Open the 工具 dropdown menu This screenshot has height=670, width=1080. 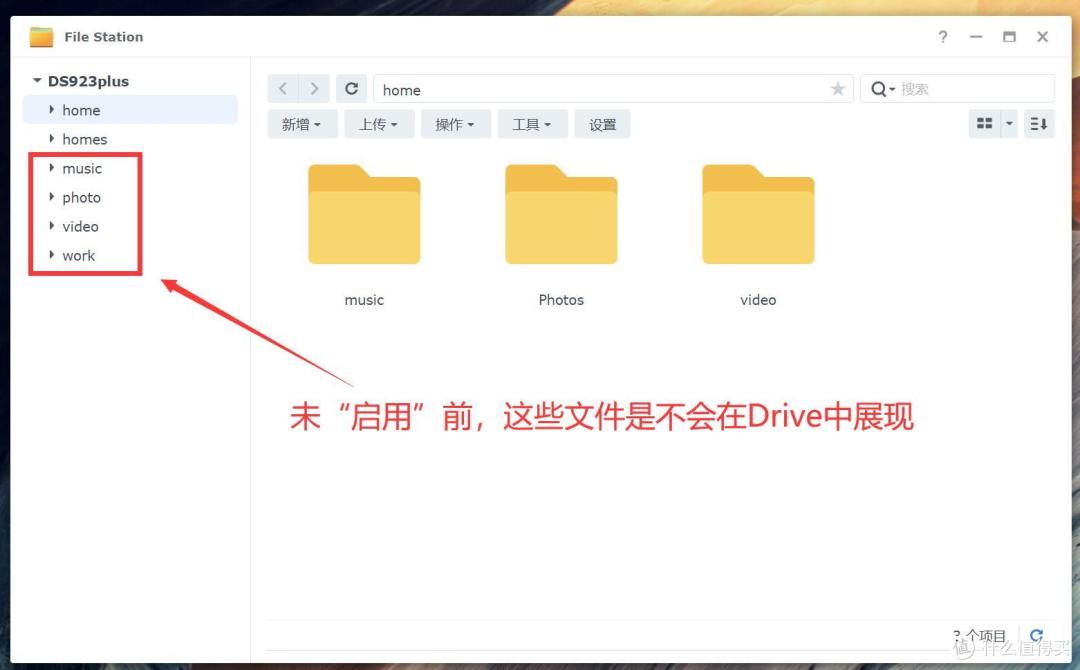pos(532,124)
